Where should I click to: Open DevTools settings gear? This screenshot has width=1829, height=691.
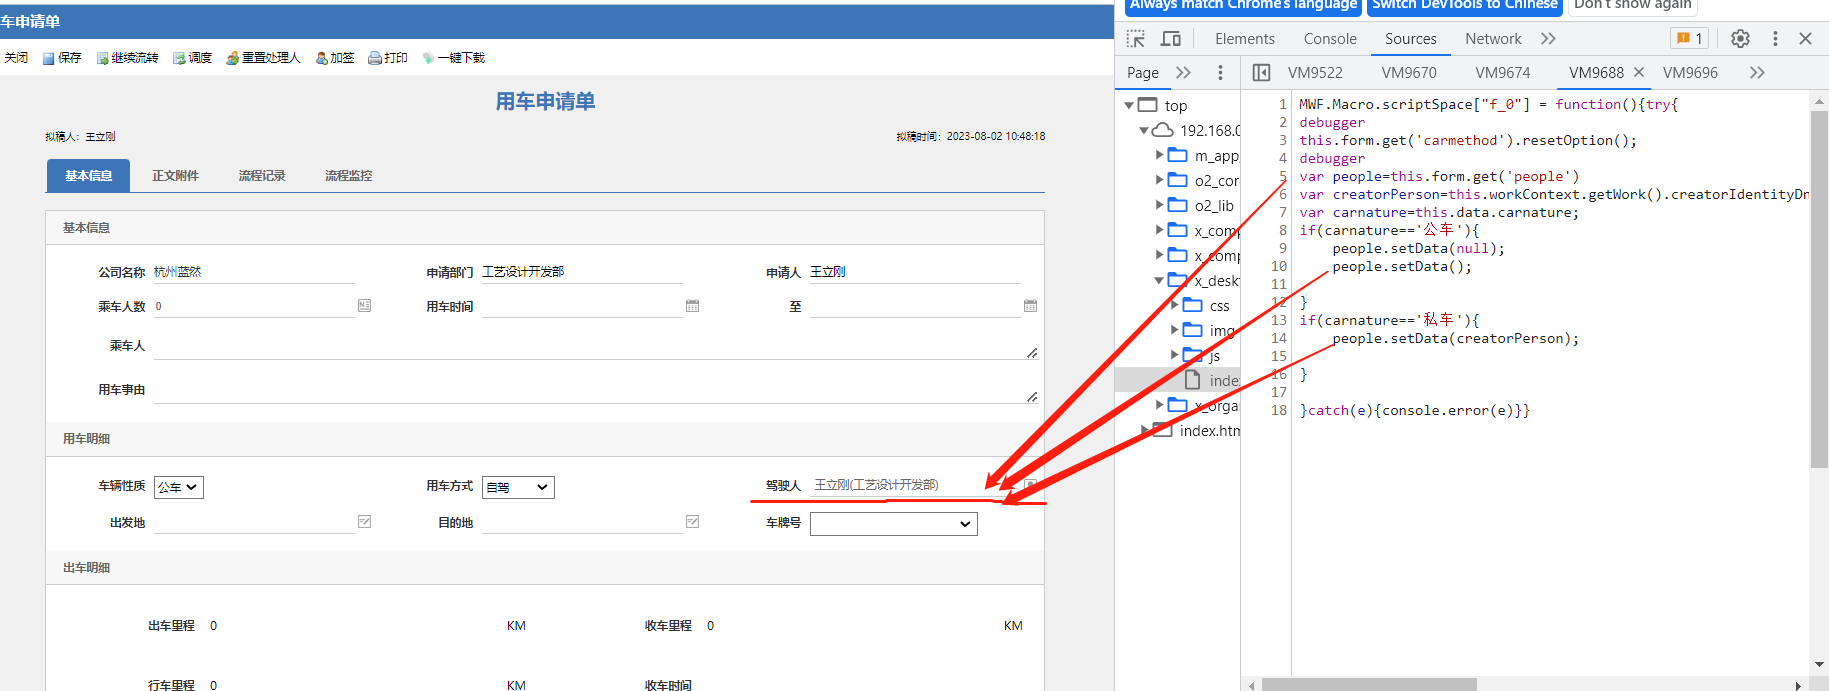click(1740, 38)
